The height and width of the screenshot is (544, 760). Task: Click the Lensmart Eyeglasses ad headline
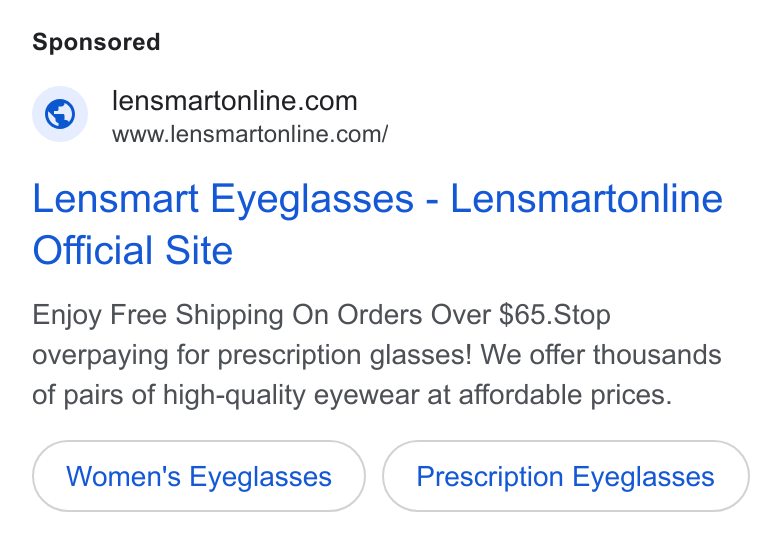(378, 224)
